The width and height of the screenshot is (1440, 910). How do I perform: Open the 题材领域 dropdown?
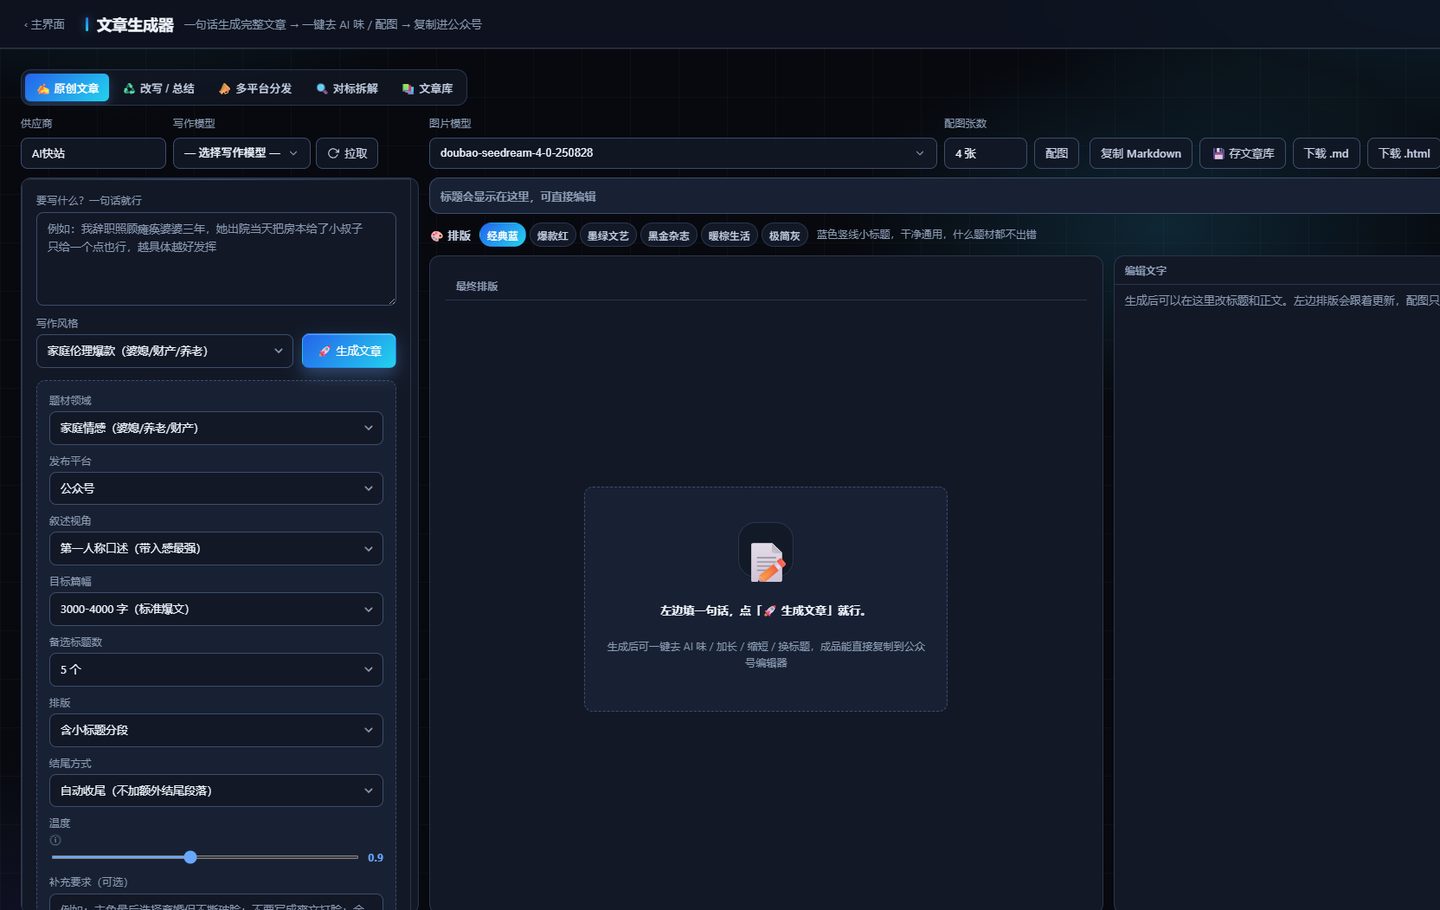[216, 428]
